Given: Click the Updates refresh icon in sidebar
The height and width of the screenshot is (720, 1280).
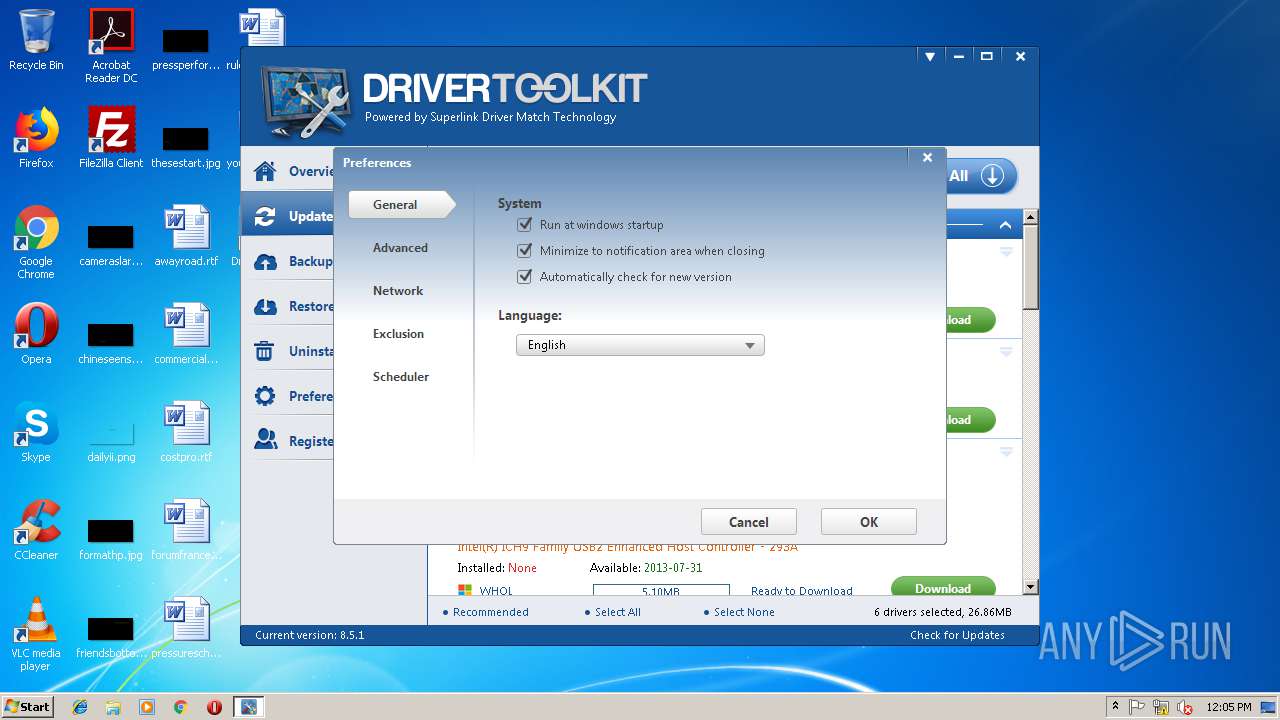Looking at the screenshot, I should click(265, 216).
